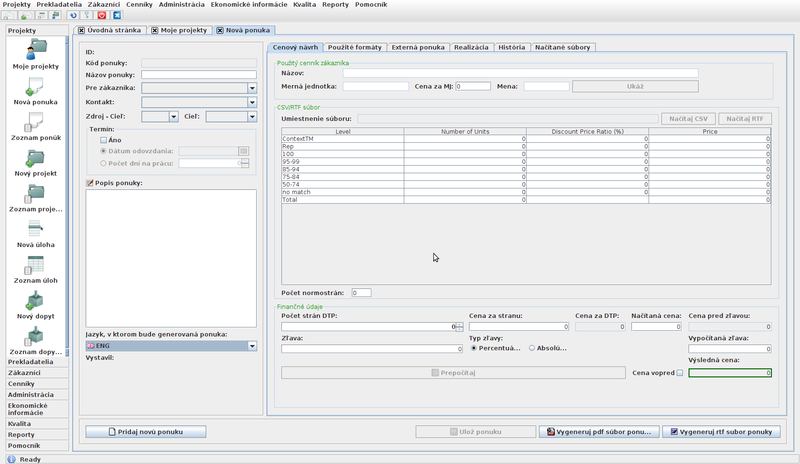Viewport: 800px width, 464px height.
Task: Open the Prekladatelia menu
Action: click(x=59, y=5)
